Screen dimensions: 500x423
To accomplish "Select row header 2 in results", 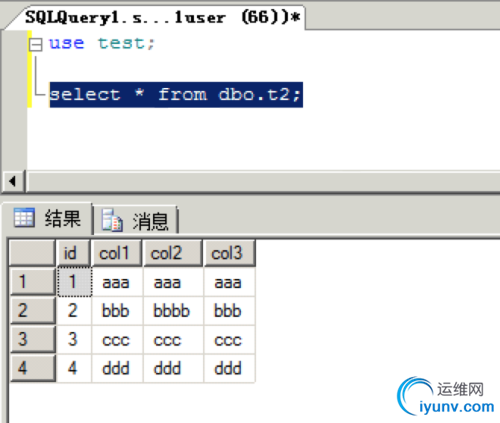I will click(x=33, y=311).
